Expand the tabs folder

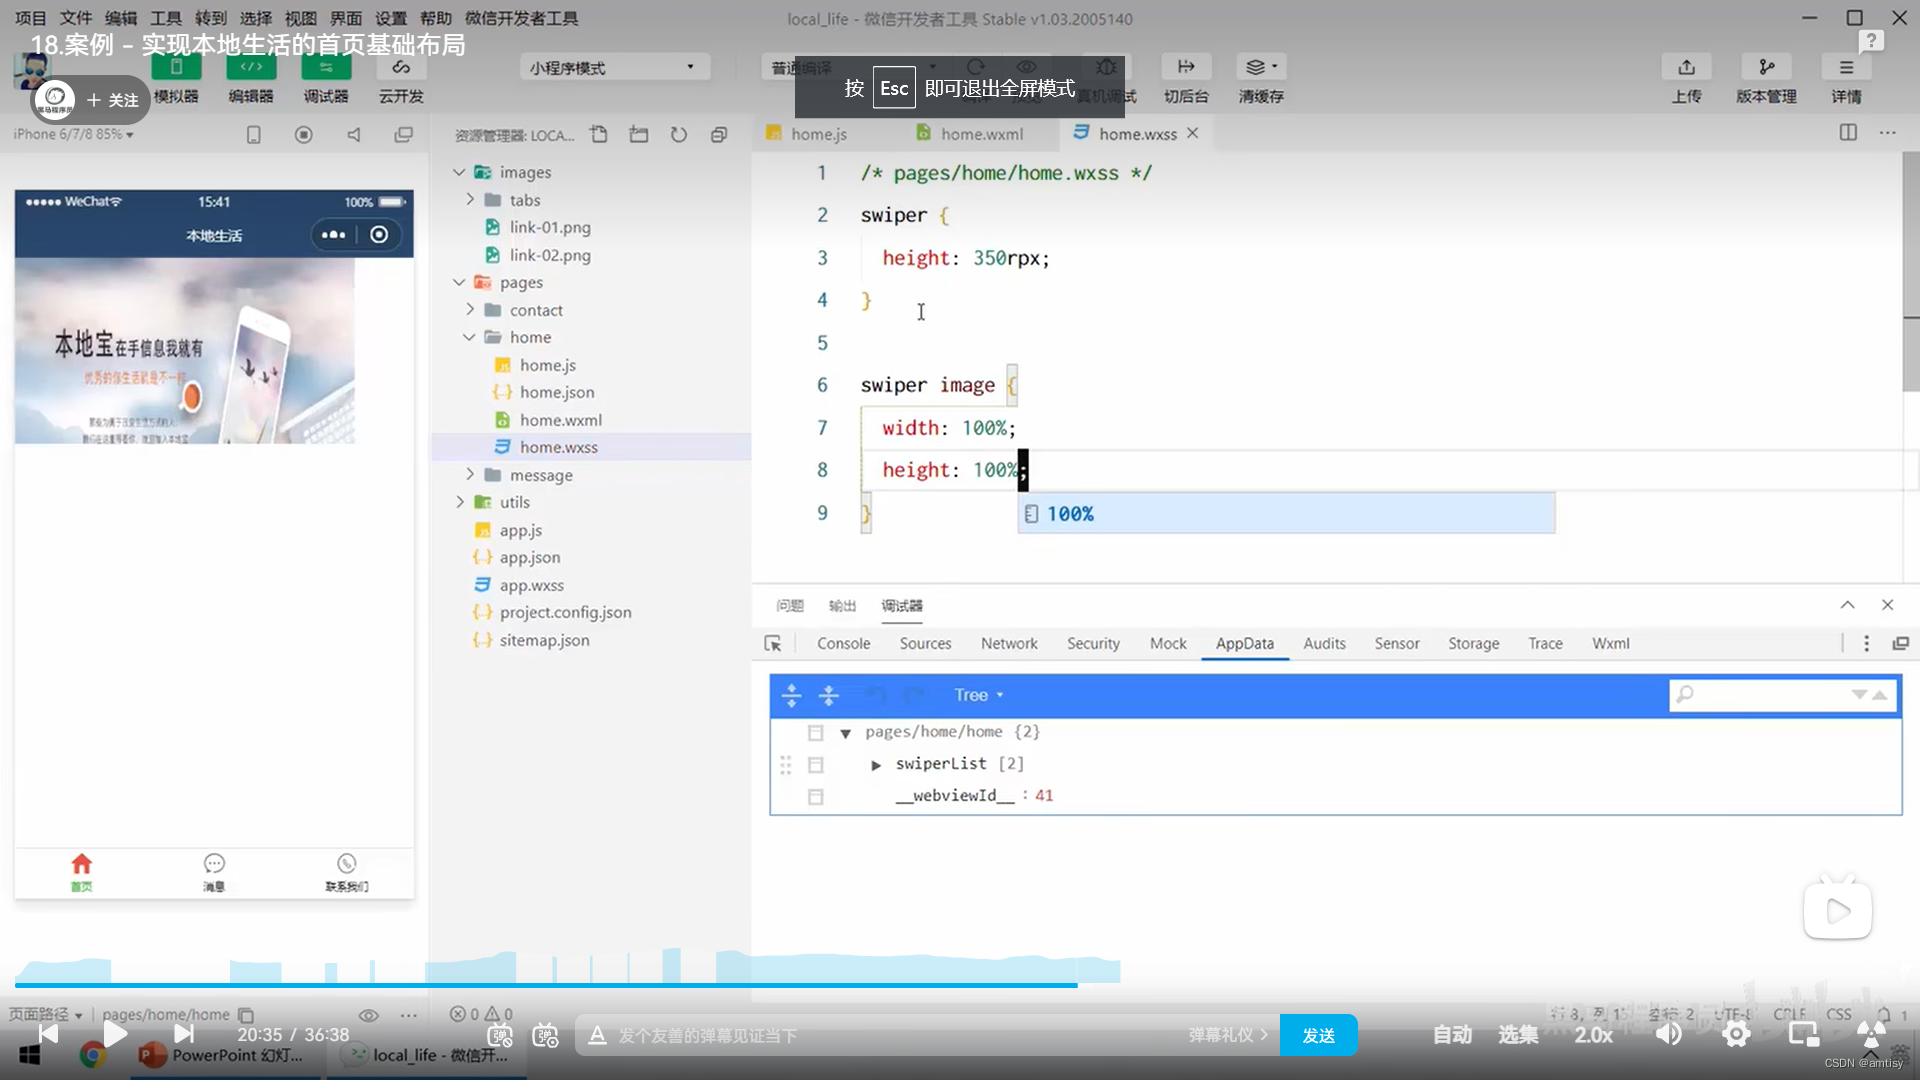pos(469,200)
